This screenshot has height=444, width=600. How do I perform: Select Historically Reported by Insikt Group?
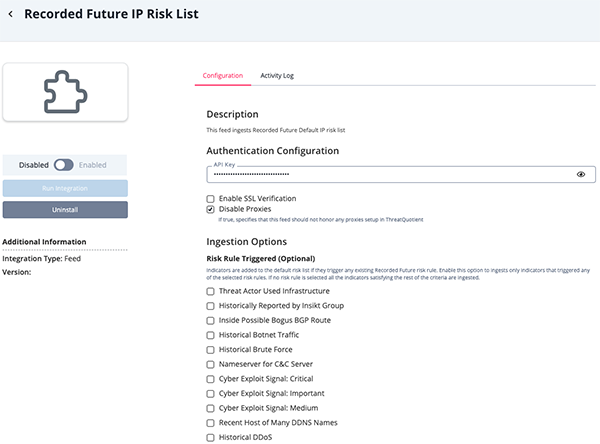(x=211, y=306)
